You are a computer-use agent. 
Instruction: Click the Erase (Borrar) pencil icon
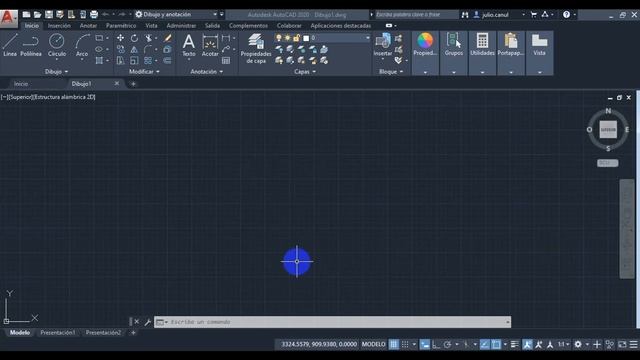pos(167,38)
